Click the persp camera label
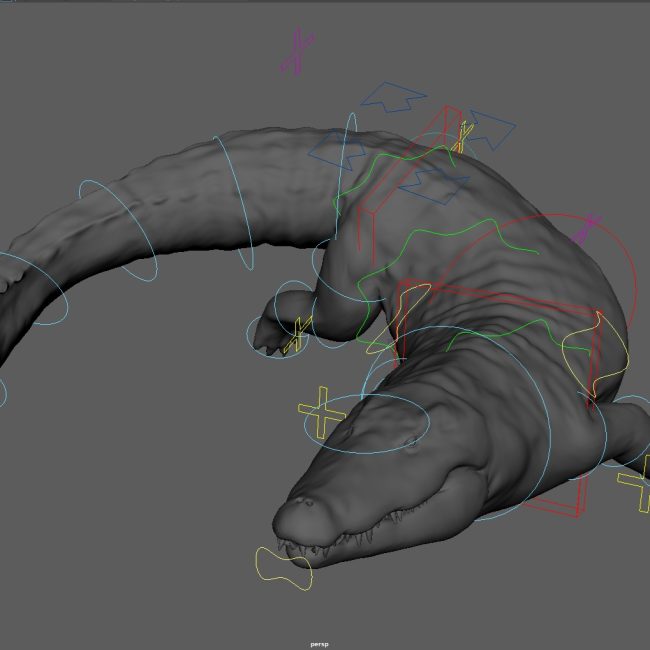Viewport: 650px width, 650px height. point(319,644)
